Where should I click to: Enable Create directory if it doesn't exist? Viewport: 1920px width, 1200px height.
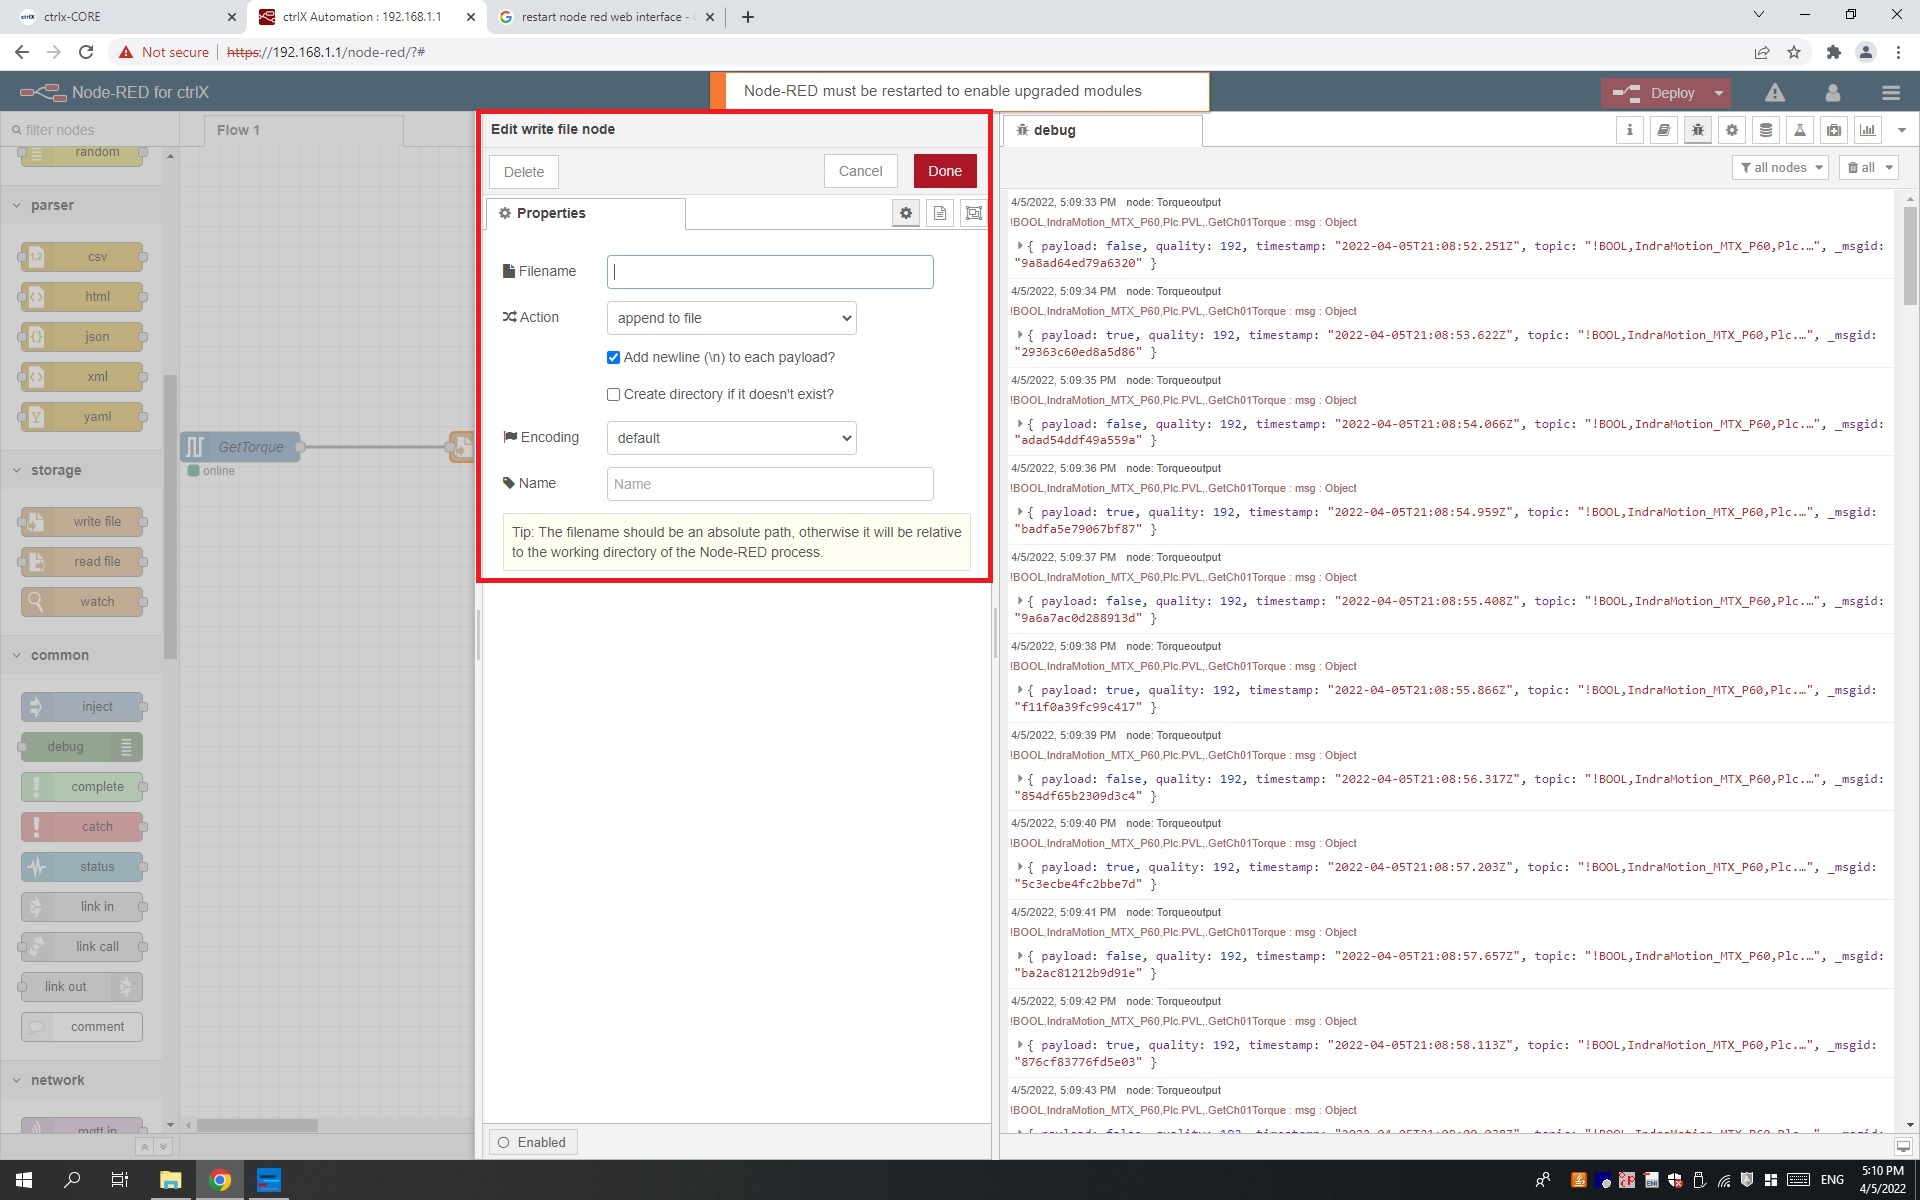point(613,394)
